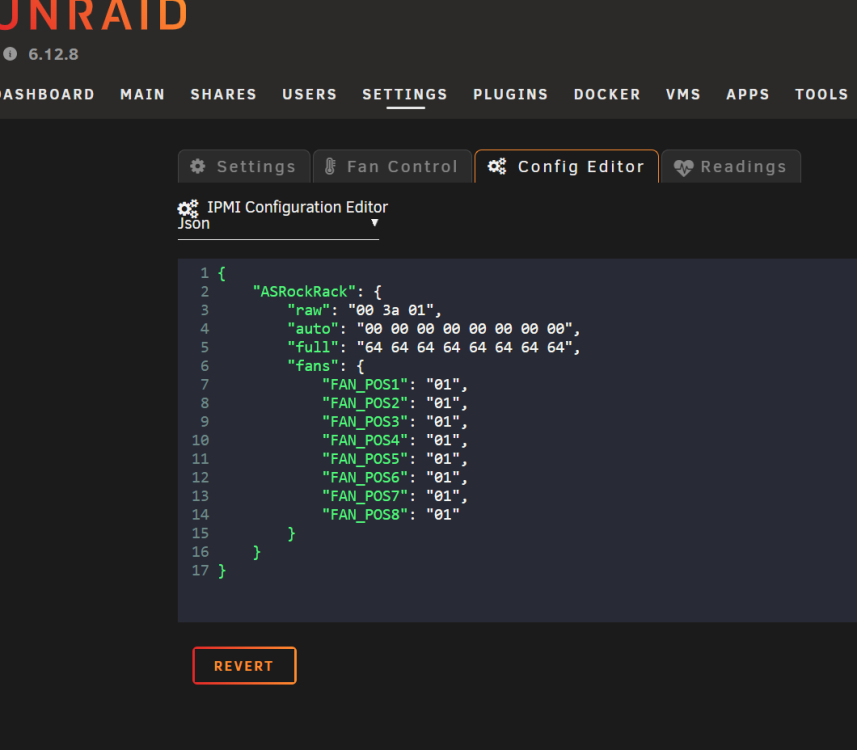The height and width of the screenshot is (750, 857).
Task: Open the Apps page
Action: tap(748, 95)
